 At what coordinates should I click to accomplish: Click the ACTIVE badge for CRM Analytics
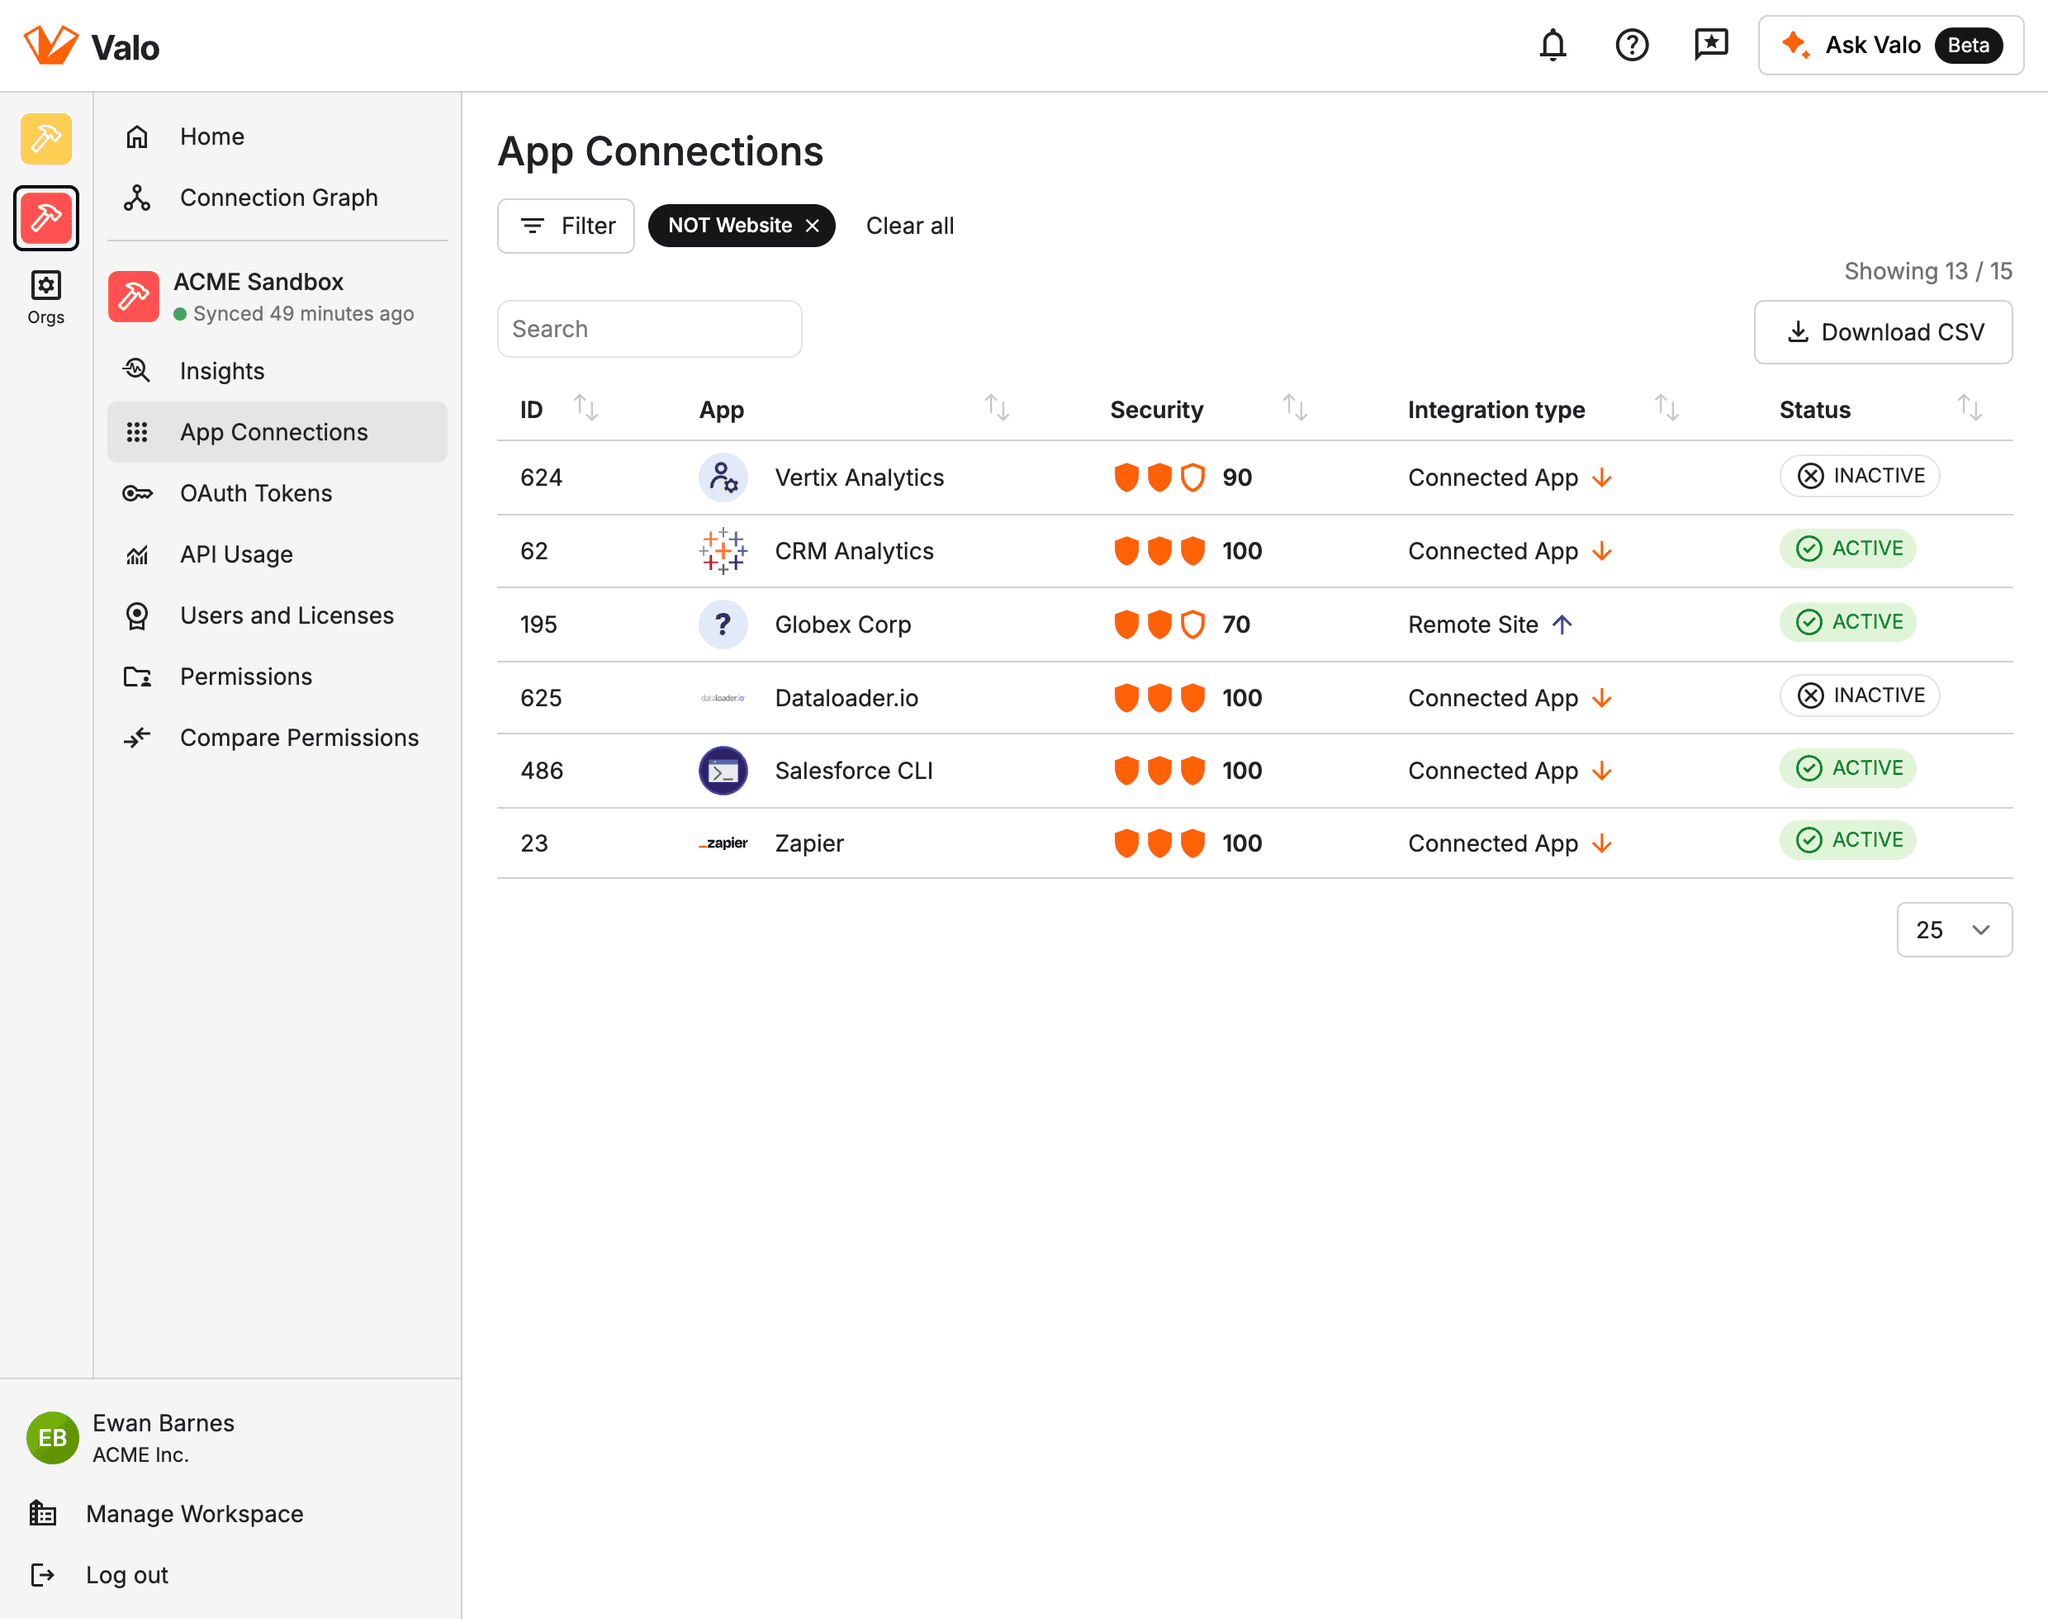click(1847, 549)
